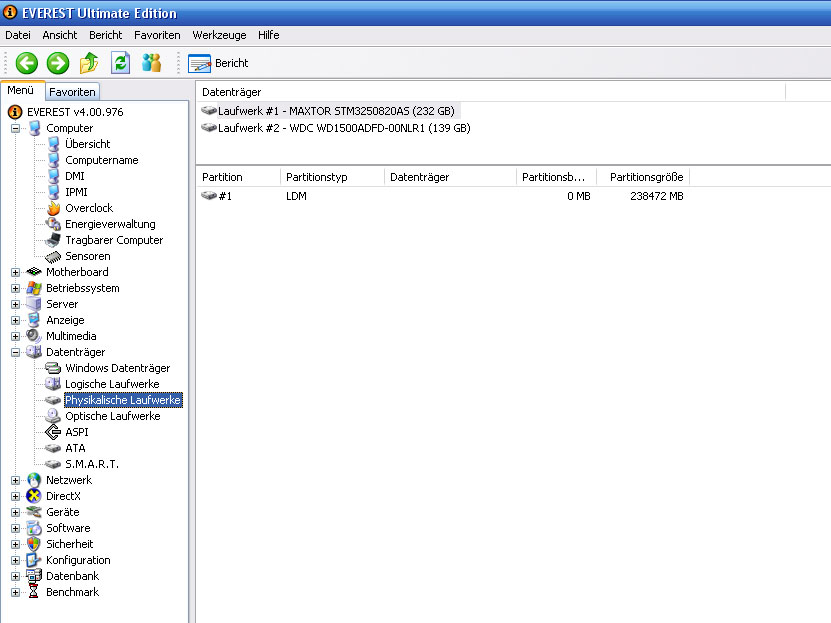Click the Sicherheit shield icon

coord(34,544)
